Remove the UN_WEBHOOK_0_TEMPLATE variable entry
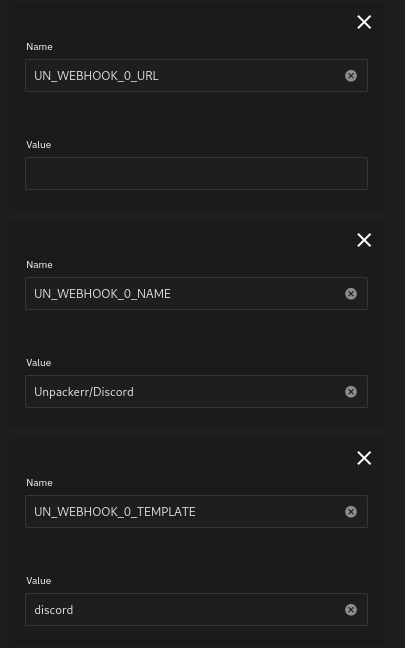This screenshot has width=405, height=648. [x=364, y=458]
